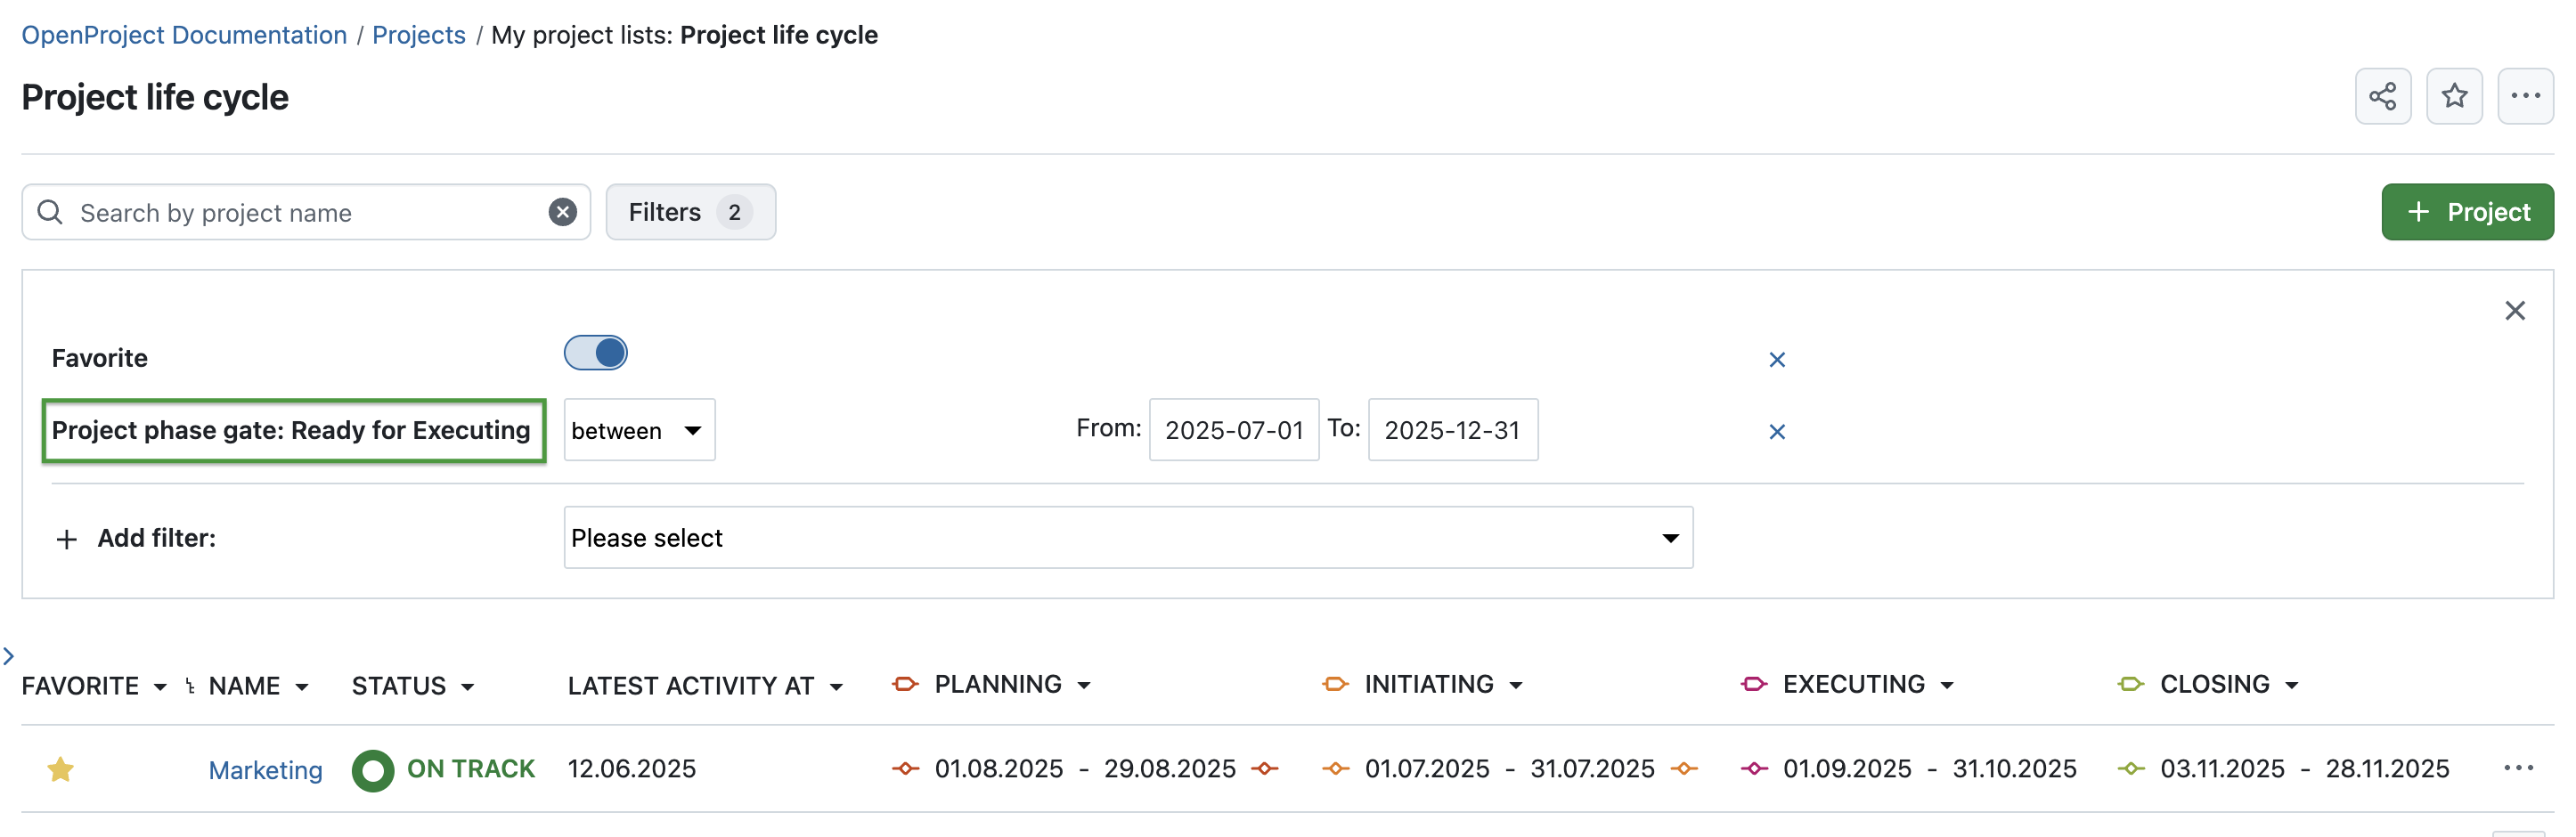Open the LATEST ACTIVITY AT column menu

[x=836, y=686]
